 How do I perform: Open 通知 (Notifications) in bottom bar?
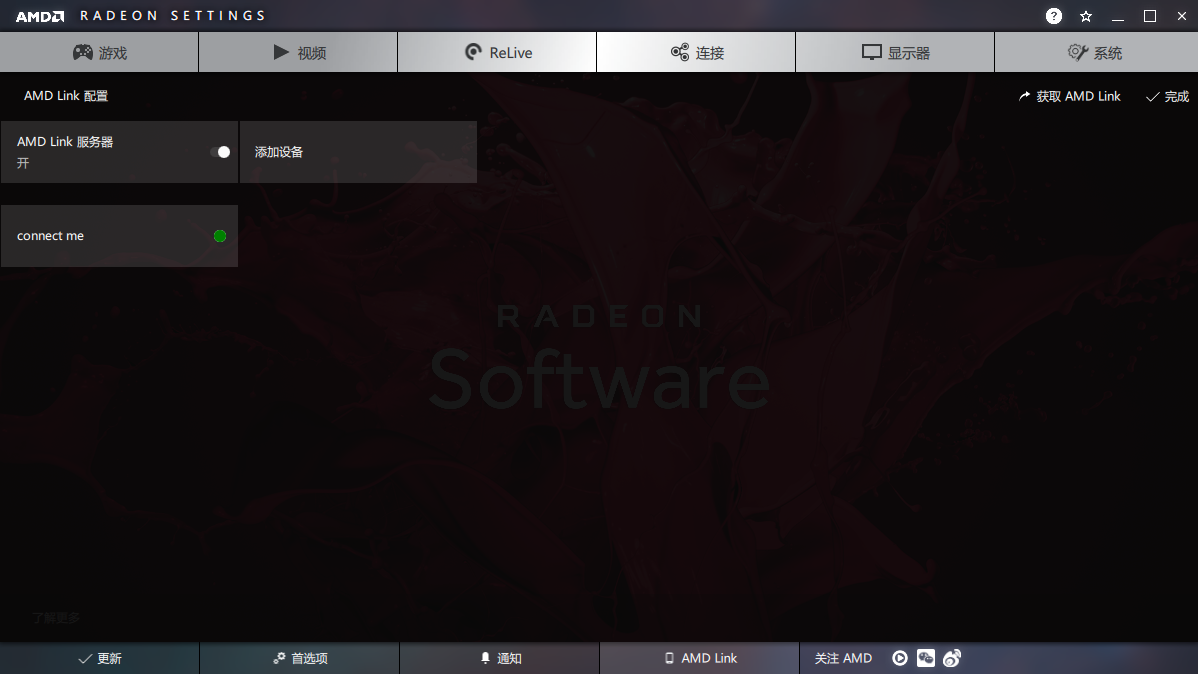tap(500, 658)
